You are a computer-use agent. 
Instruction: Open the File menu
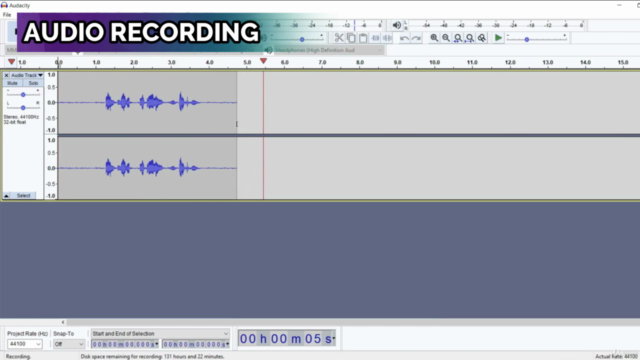tap(7, 15)
